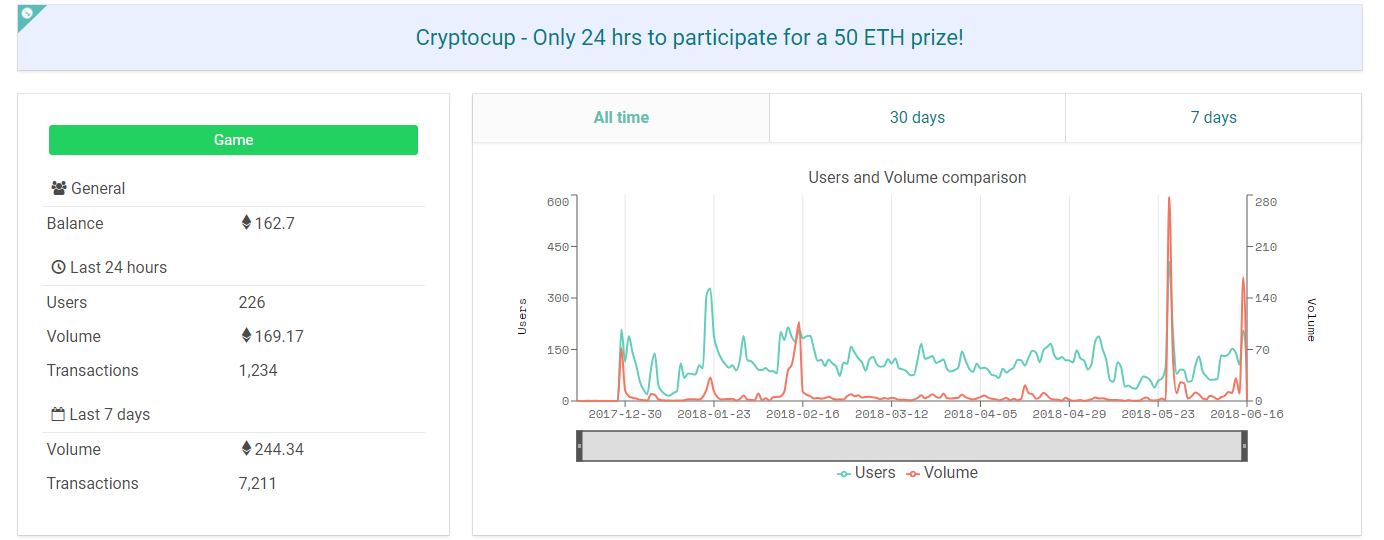The width and height of the screenshot is (1384, 540).
Task: Click the 450 label on Users axis
Action: click(x=558, y=247)
